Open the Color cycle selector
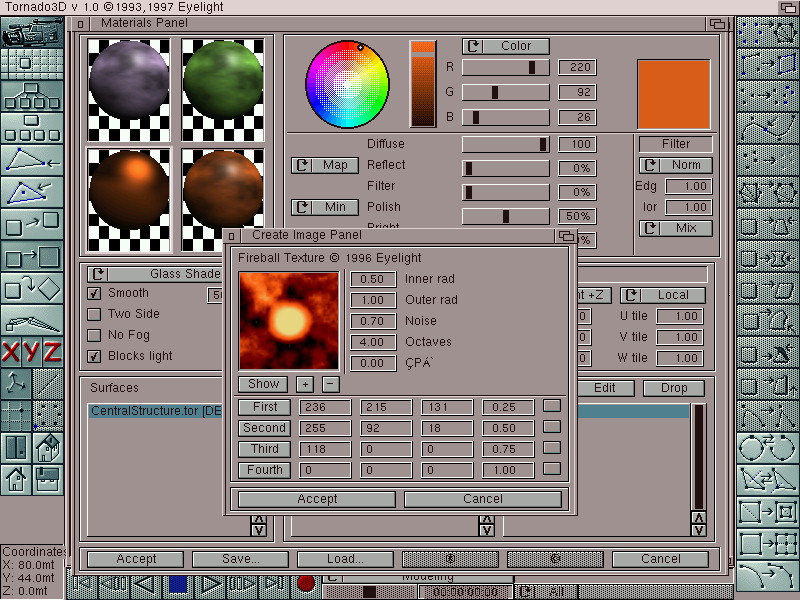The height and width of the screenshot is (600, 800). point(505,46)
